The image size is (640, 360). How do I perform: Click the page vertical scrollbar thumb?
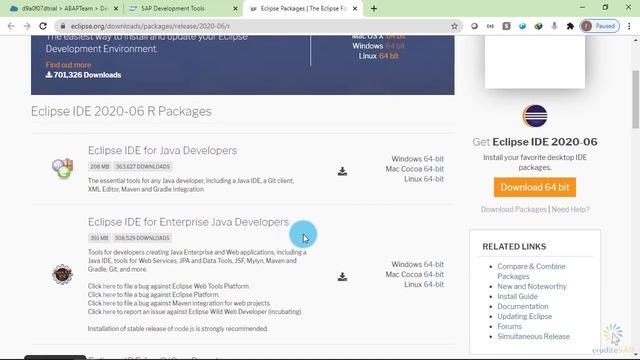[636, 99]
